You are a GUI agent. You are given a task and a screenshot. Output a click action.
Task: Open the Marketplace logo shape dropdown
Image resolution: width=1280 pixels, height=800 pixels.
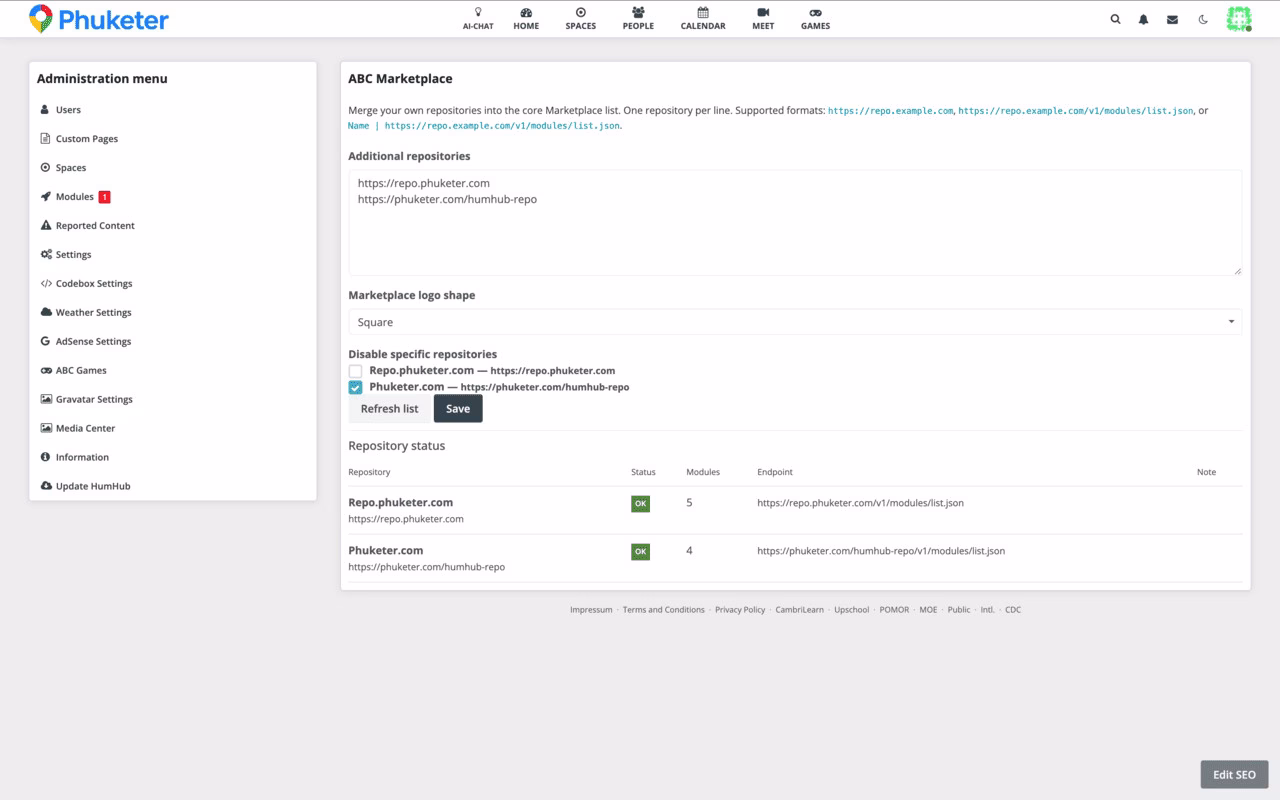click(x=795, y=322)
